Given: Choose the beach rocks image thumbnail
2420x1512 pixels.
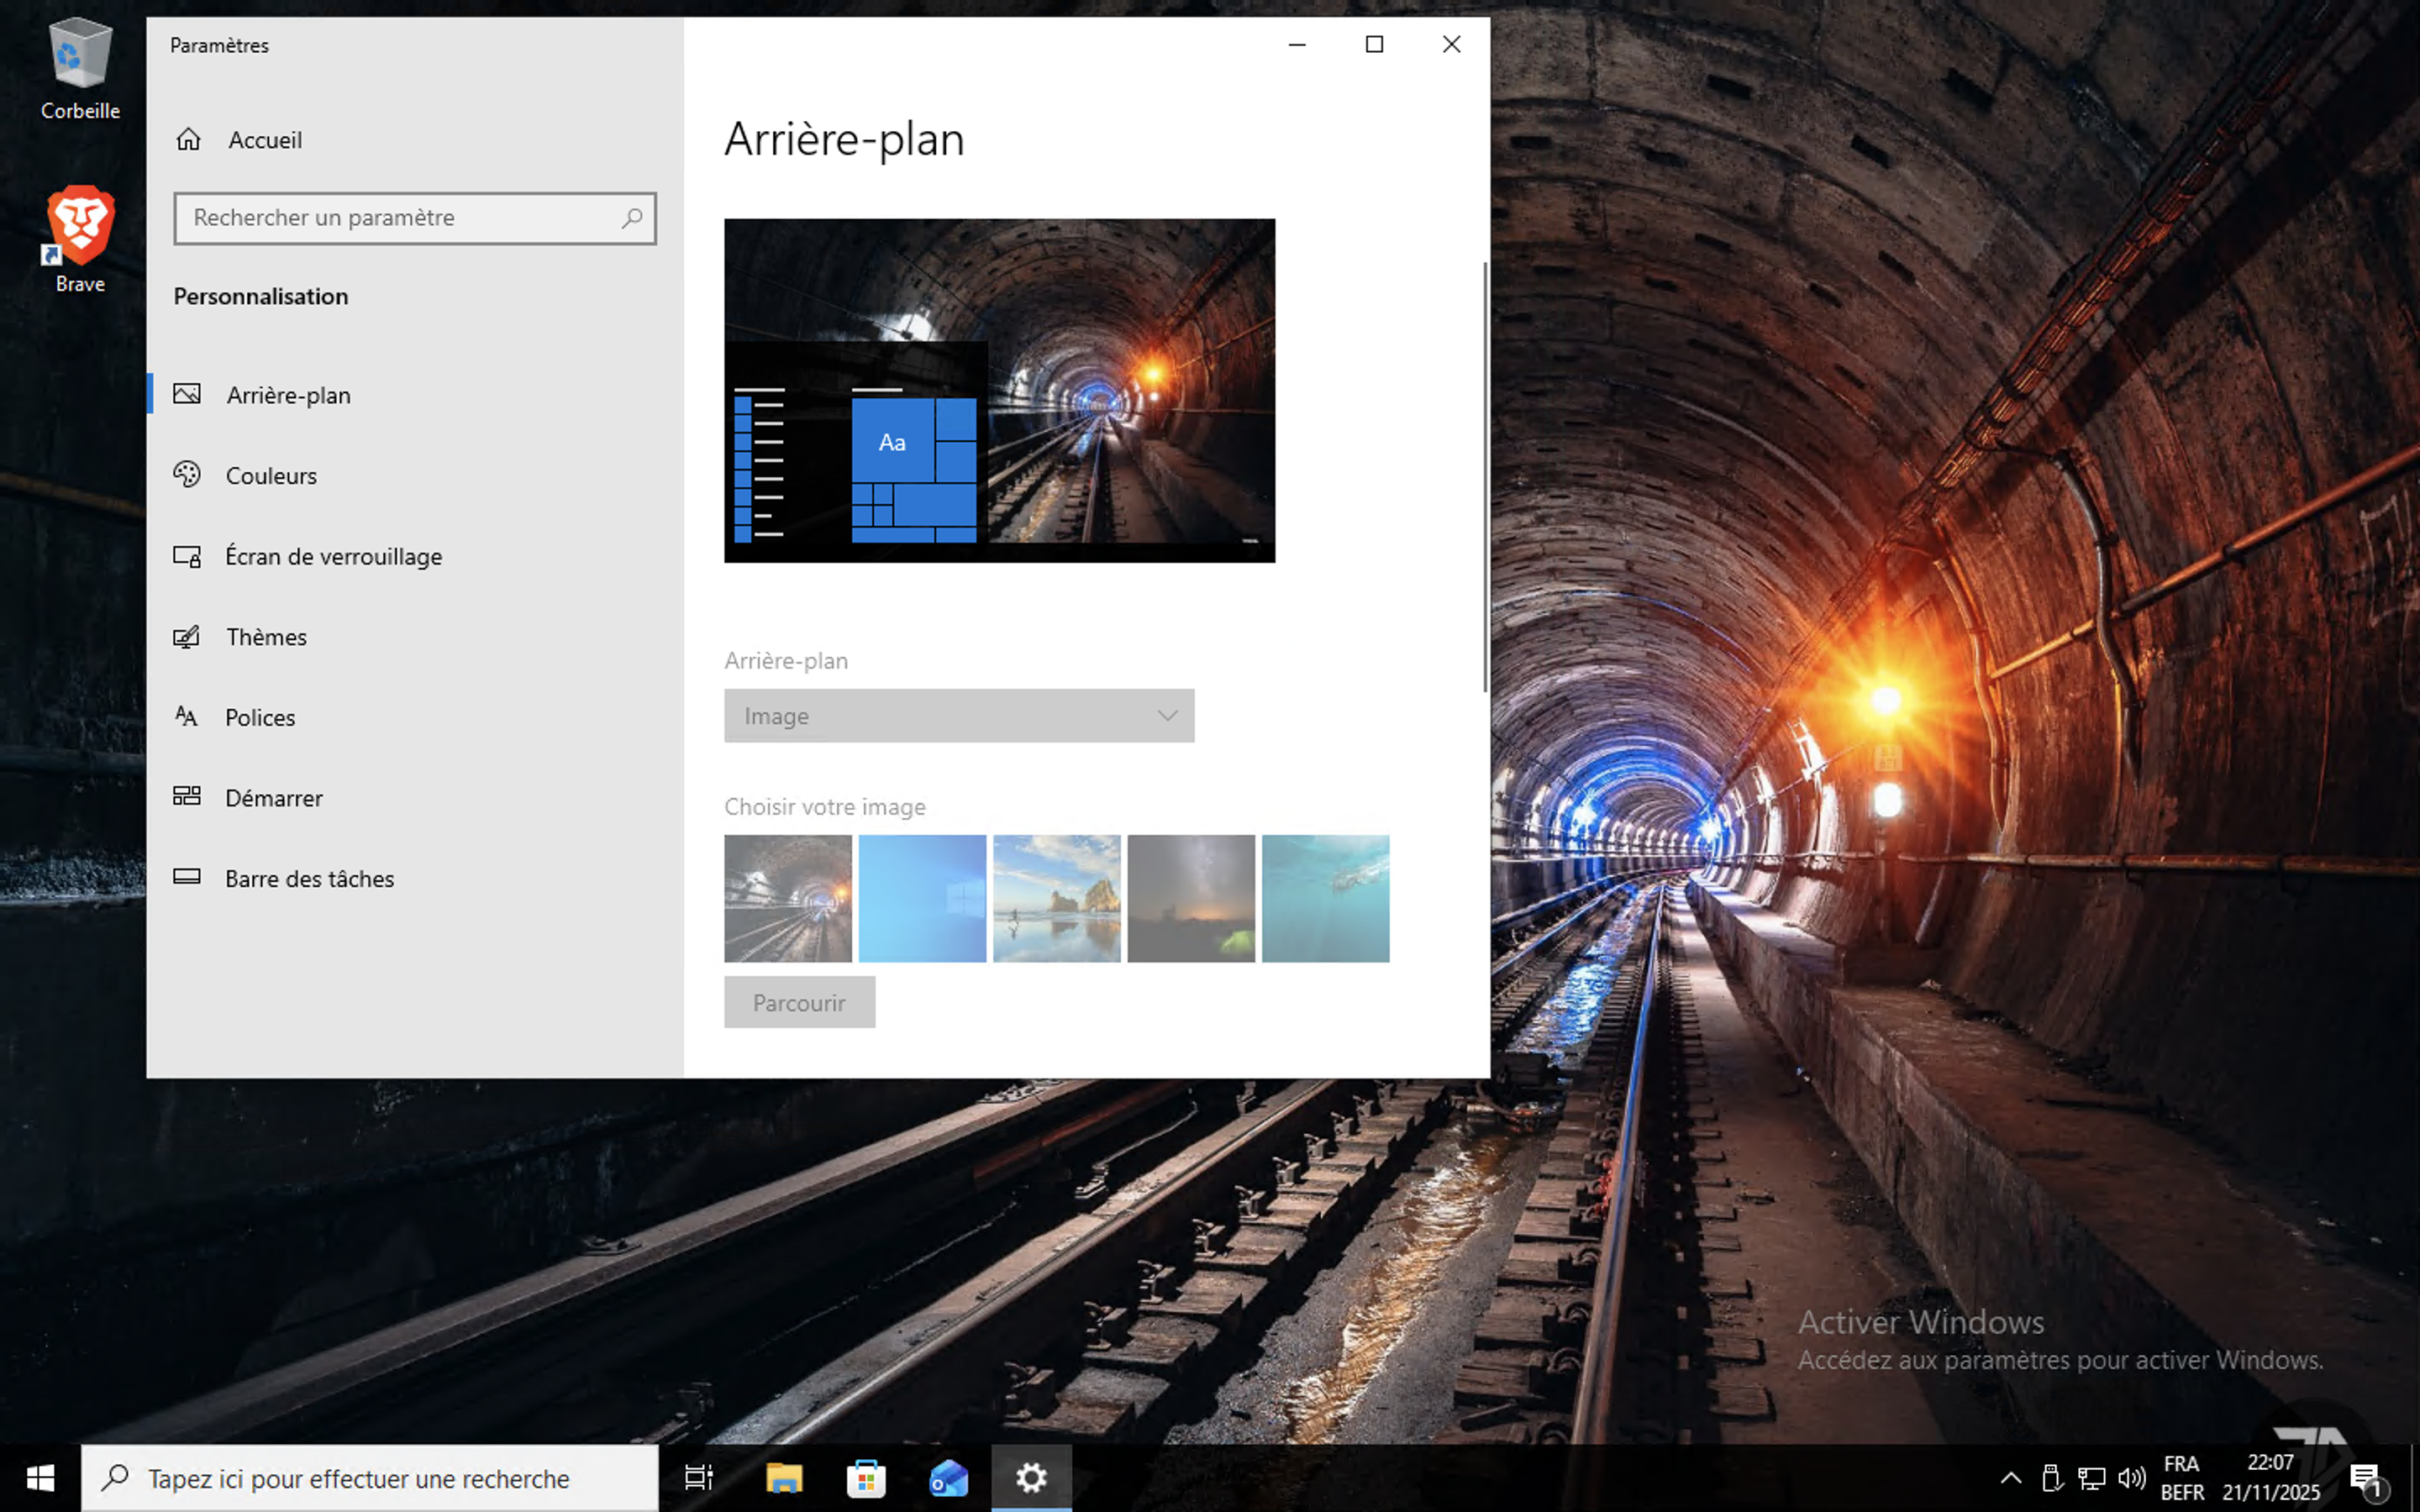Looking at the screenshot, I should pos(1056,898).
